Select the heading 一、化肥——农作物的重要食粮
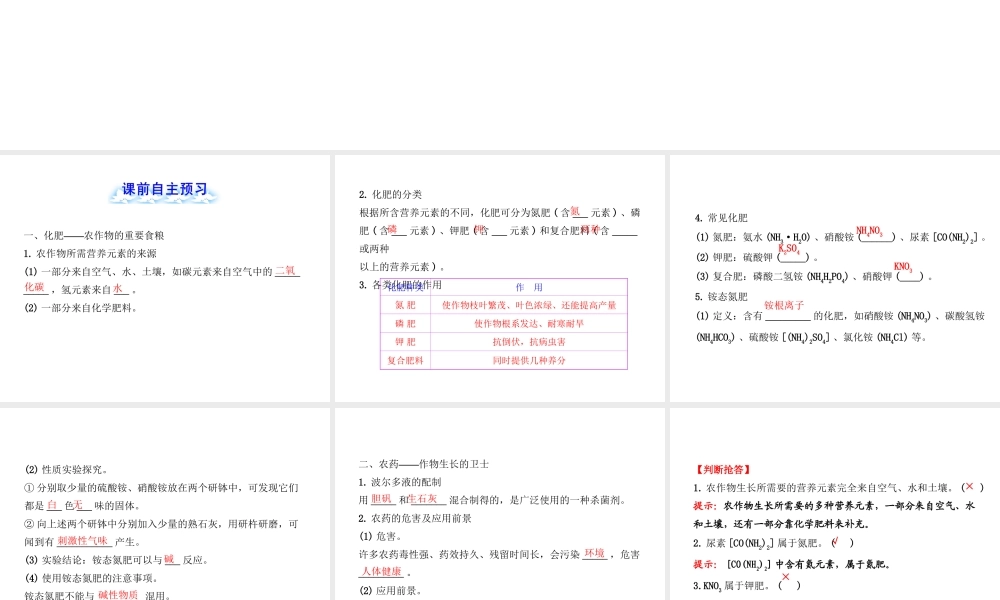The image size is (1000, 600). coord(94,235)
